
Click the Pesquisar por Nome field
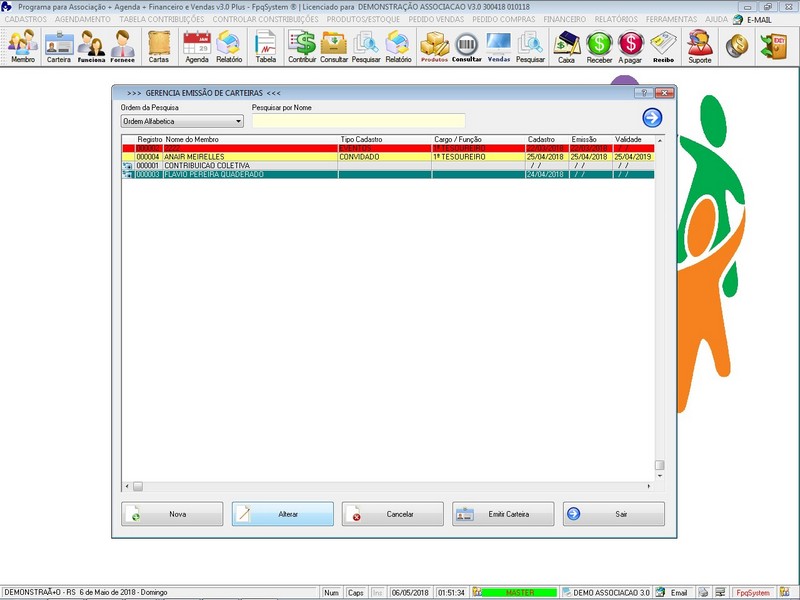coord(358,121)
